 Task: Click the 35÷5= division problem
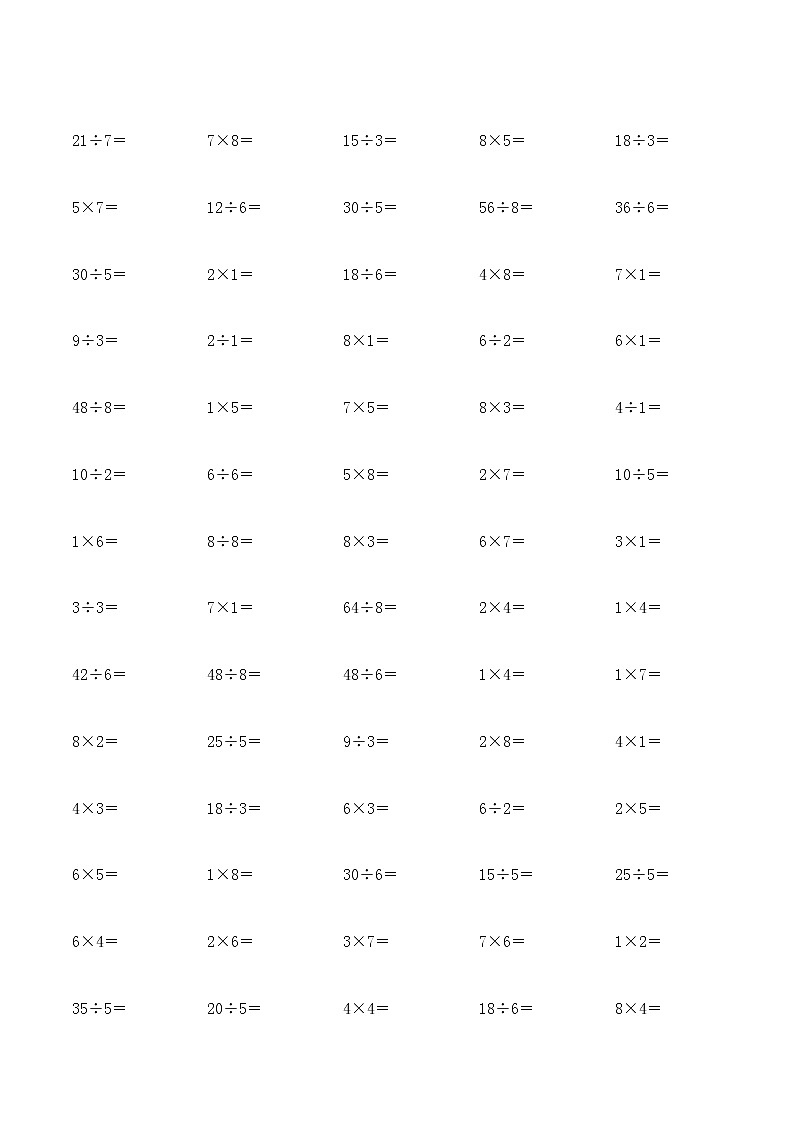point(98,1009)
